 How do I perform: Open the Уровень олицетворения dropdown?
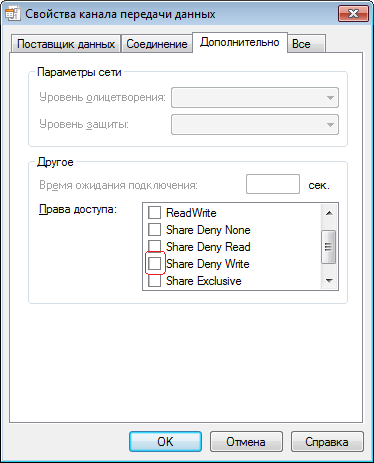pos(255,98)
